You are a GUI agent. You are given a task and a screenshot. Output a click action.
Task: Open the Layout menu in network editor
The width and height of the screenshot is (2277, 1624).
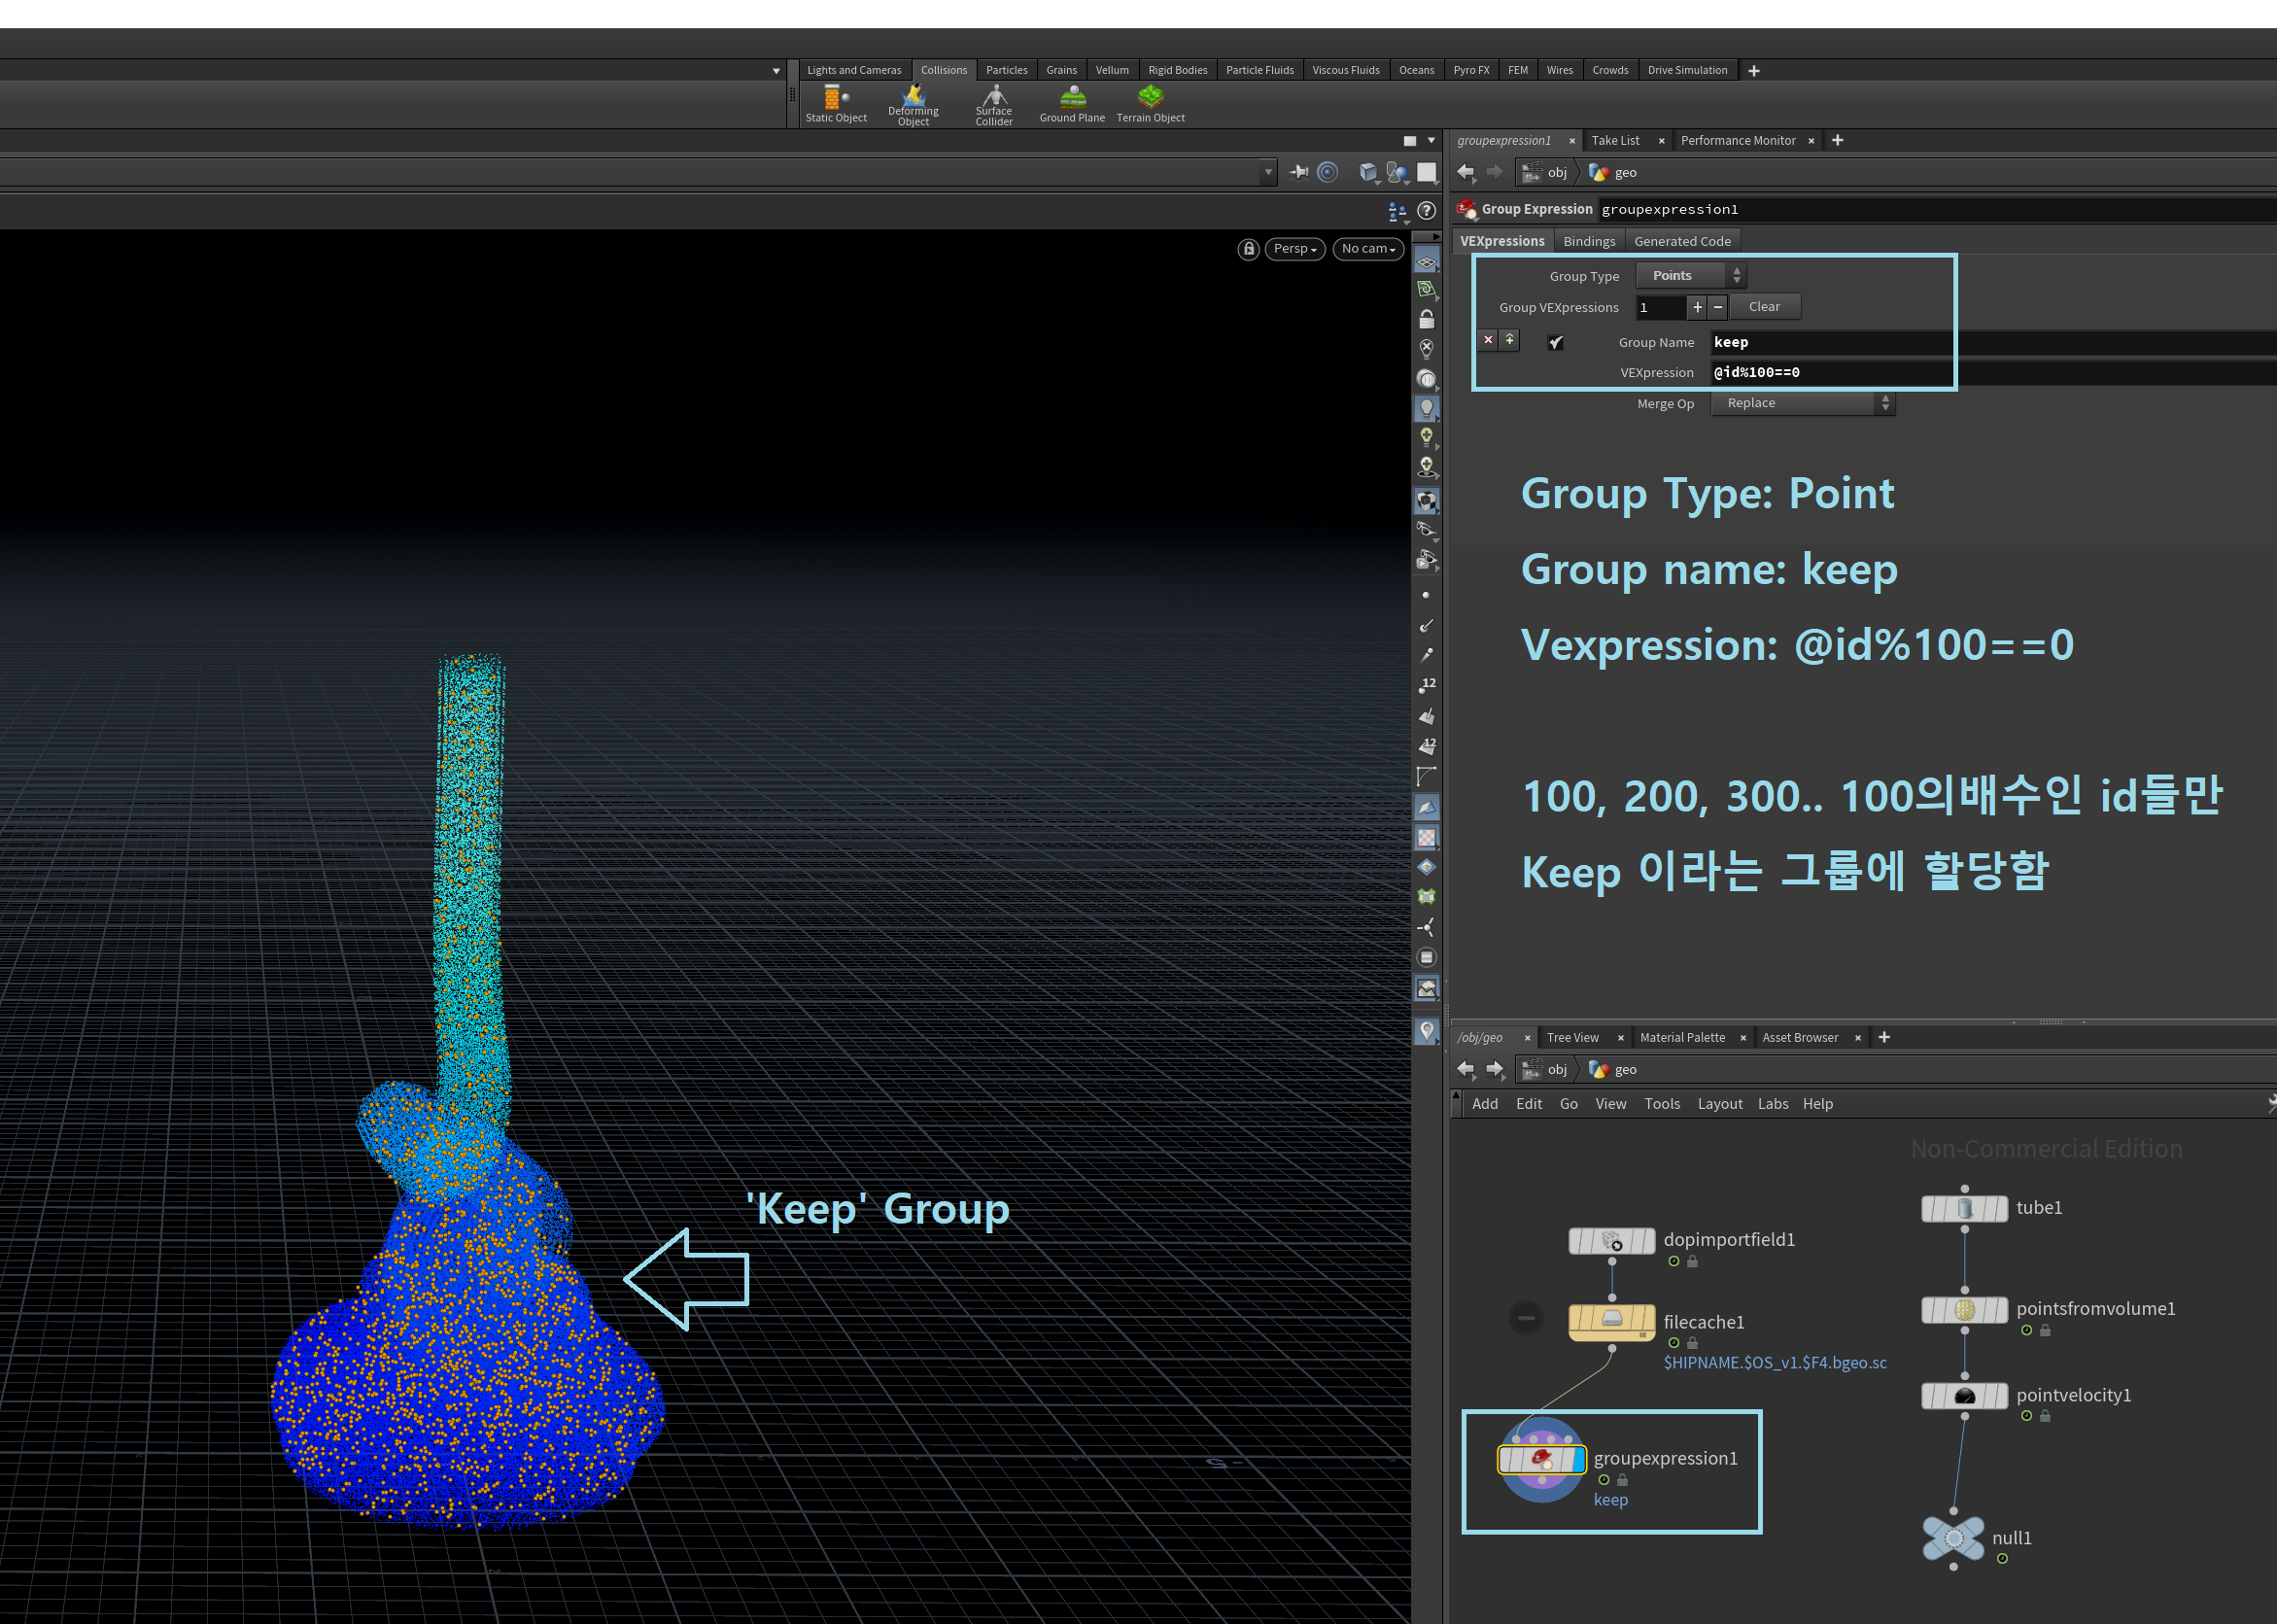pyautogui.click(x=1719, y=1103)
